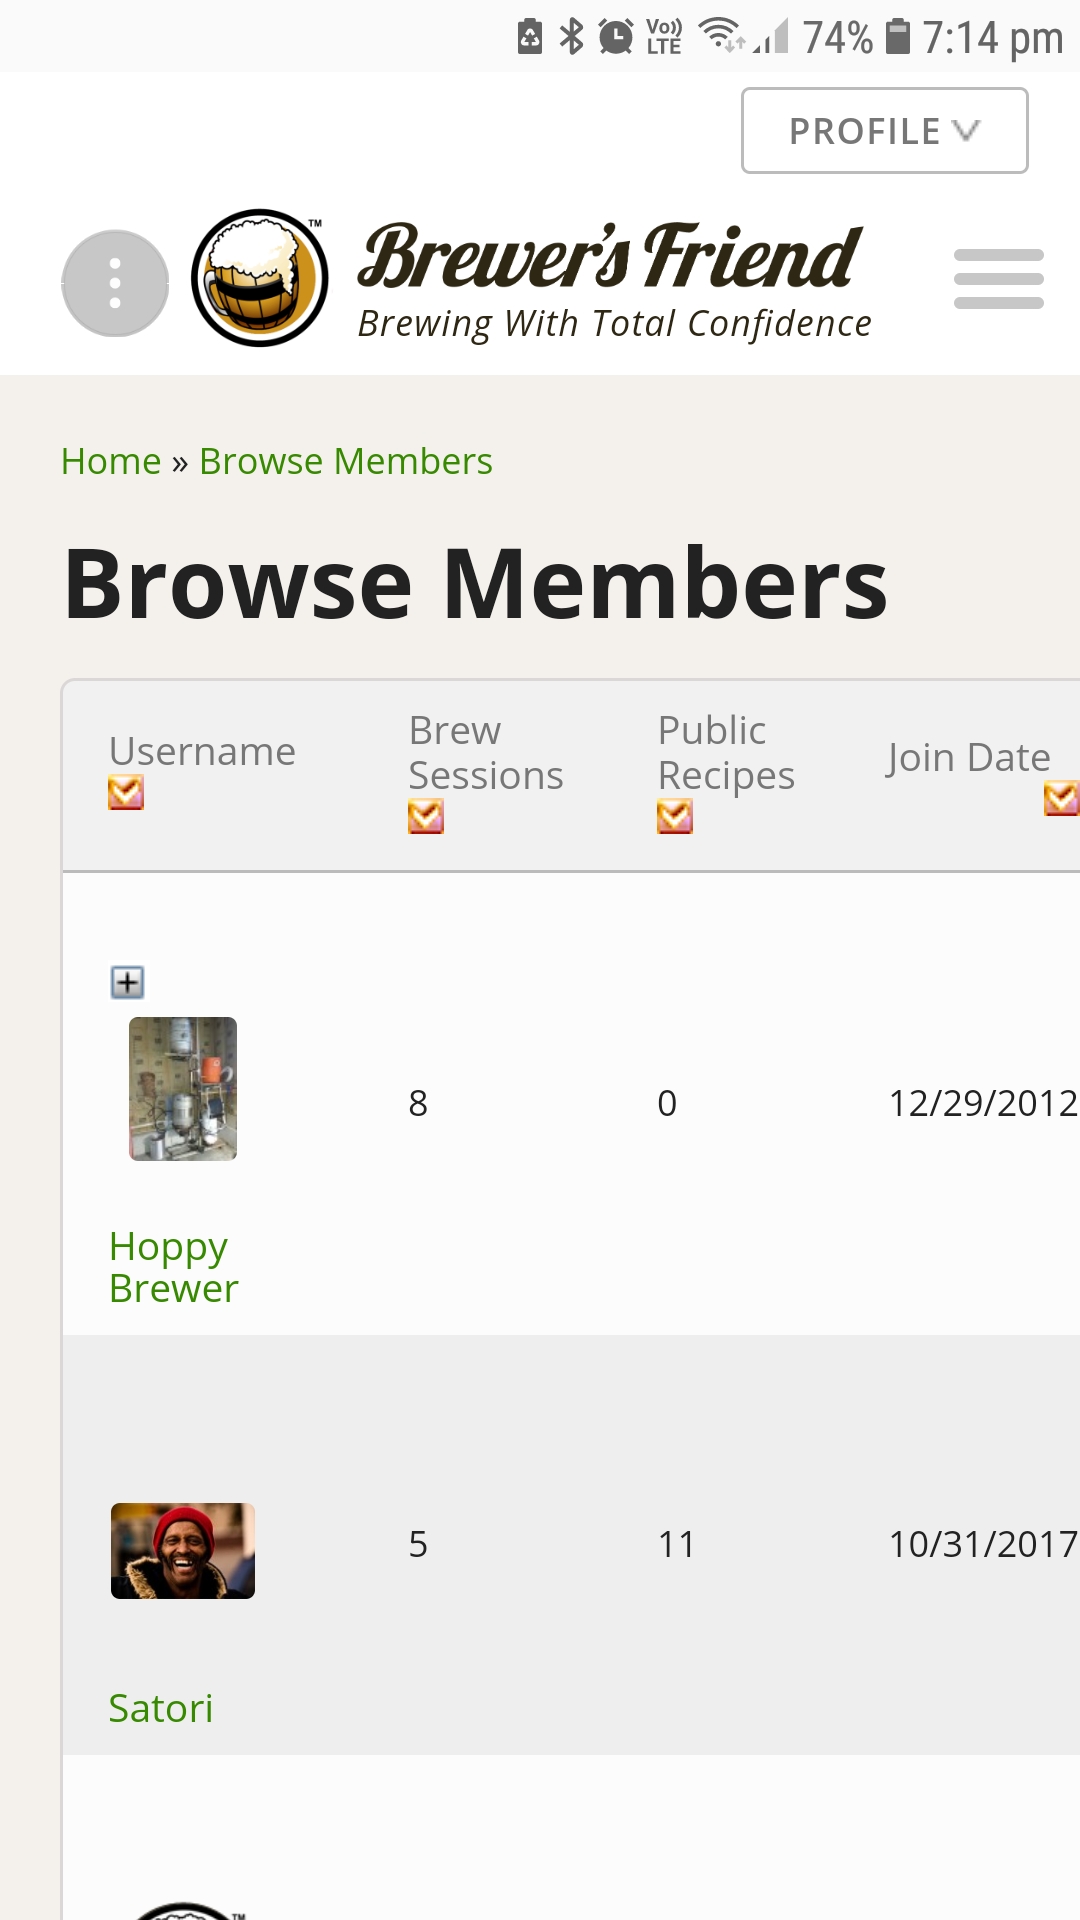Sort by Brew Sessions sort icon
Viewport: 1080px width, 1920px height.
point(426,816)
